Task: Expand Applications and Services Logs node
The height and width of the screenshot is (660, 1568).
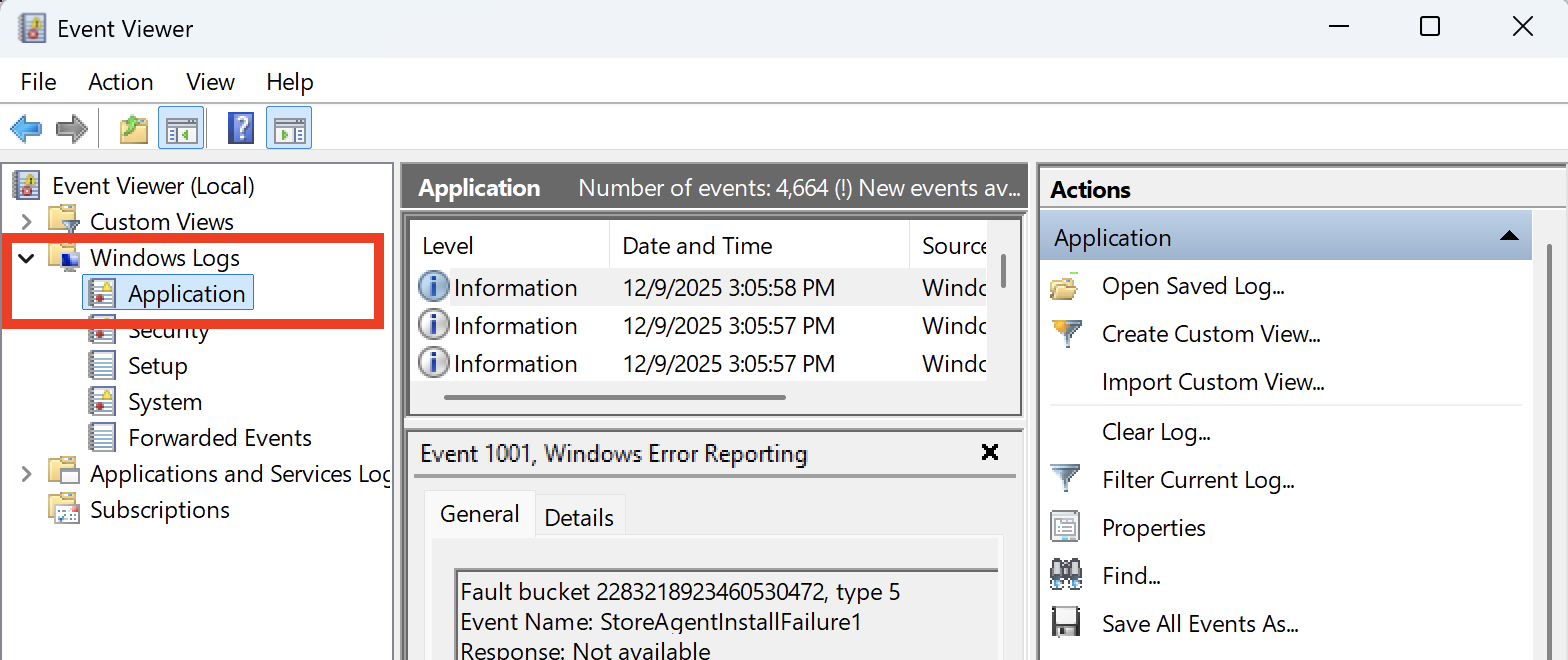Action: 27,474
